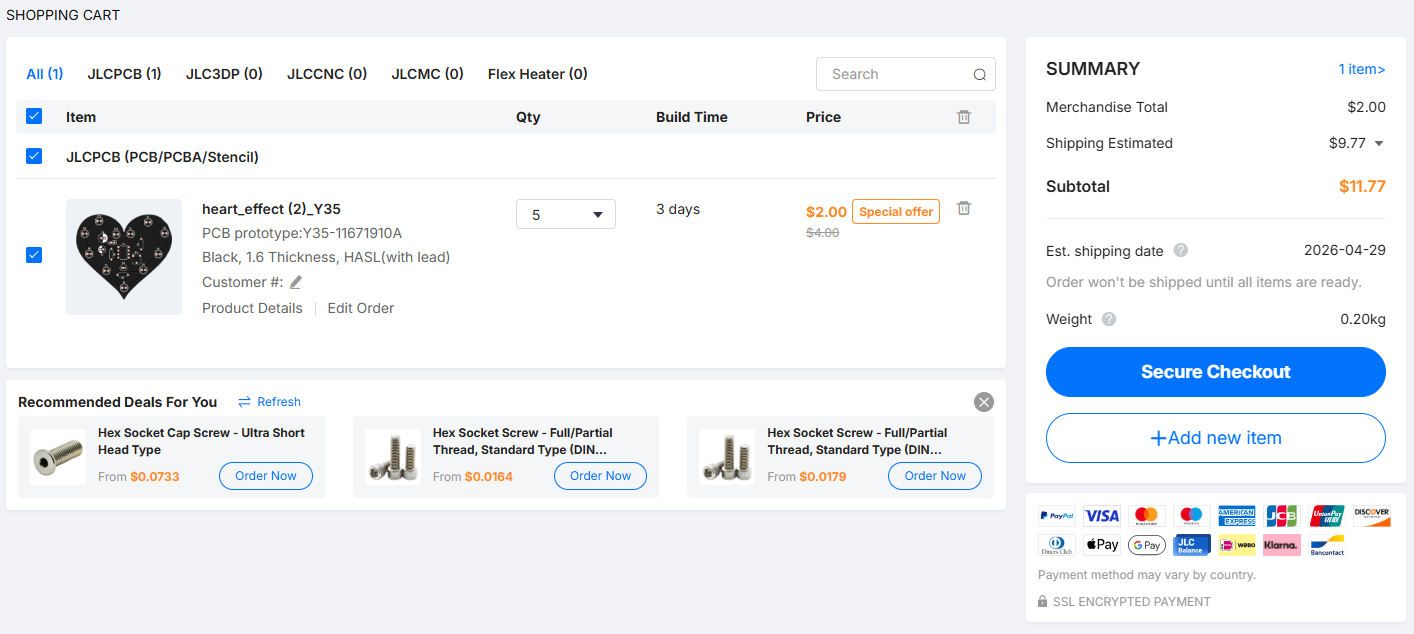Image resolution: width=1414 pixels, height=634 pixels.
Task: Click the Bancontact payment icon
Action: [x=1327, y=545]
